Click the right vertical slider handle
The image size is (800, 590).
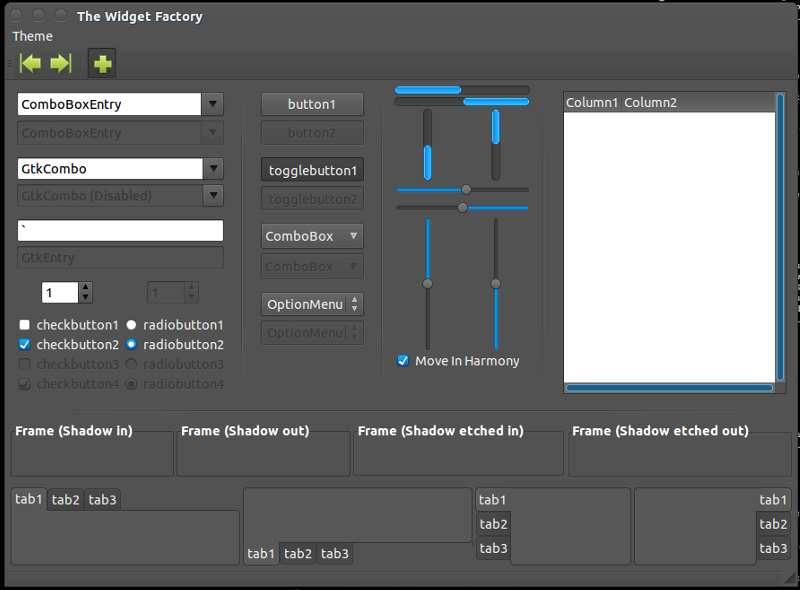tap(495, 284)
